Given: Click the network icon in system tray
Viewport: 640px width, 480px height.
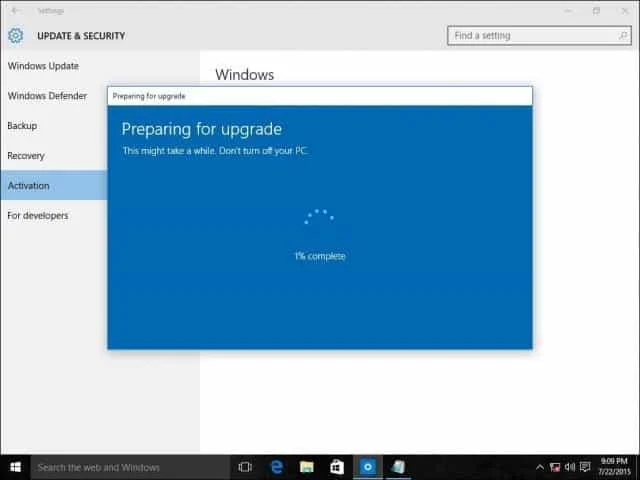Looking at the screenshot, I should coord(555,467).
